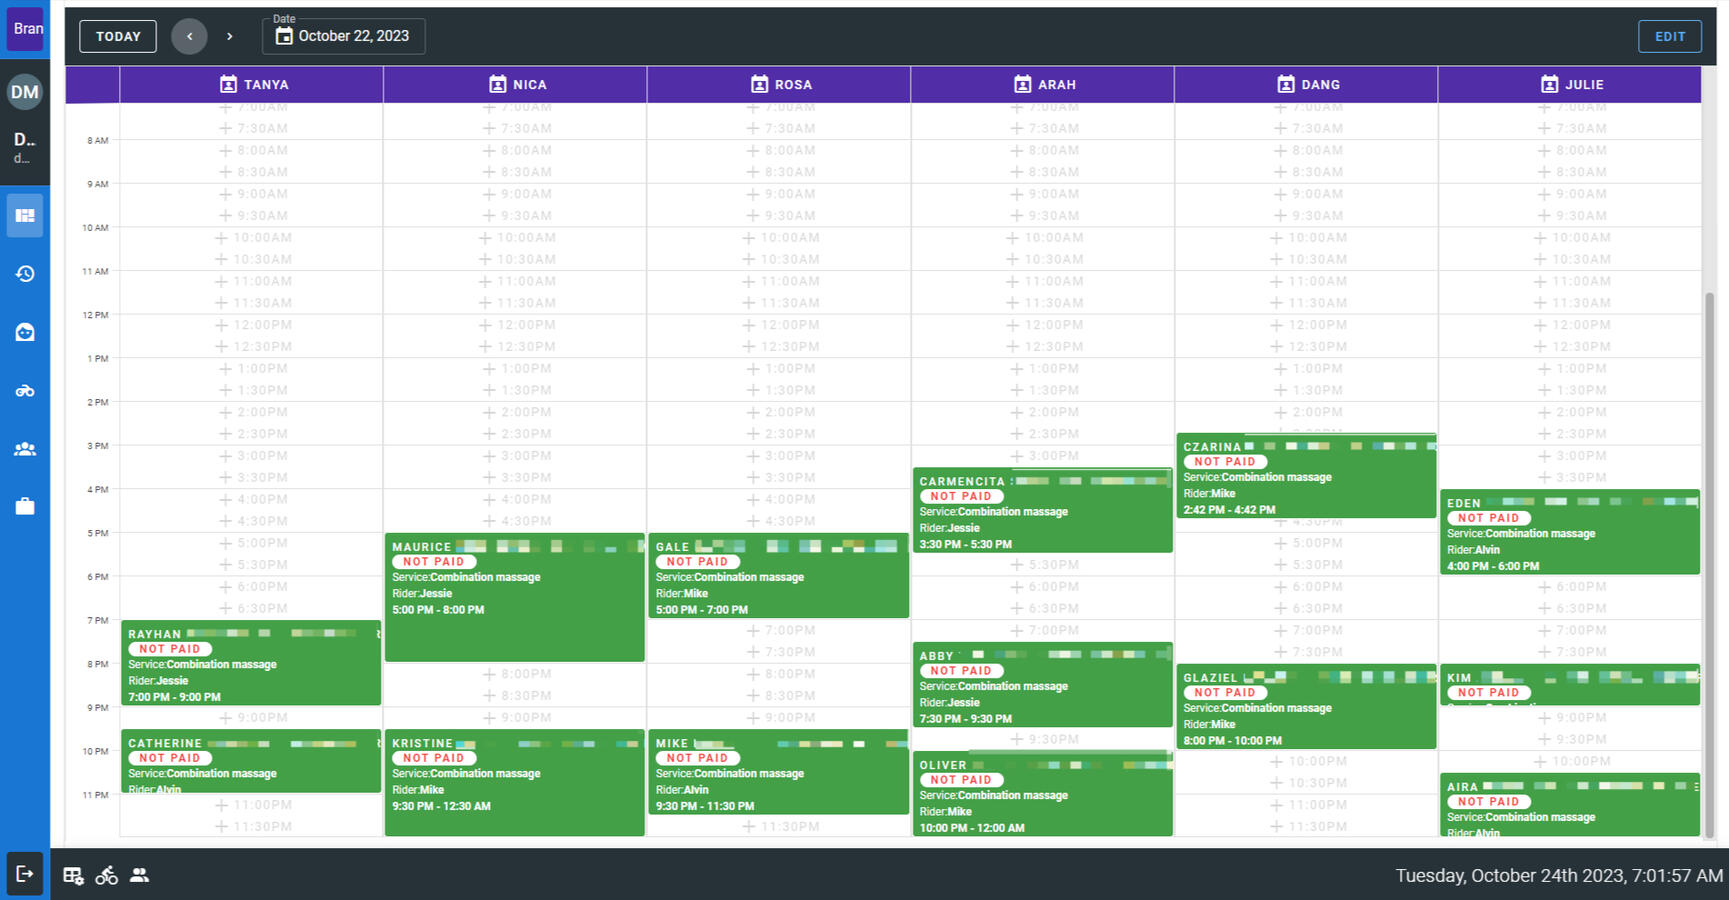Image resolution: width=1729 pixels, height=900 pixels.
Task: Open the history clock icon in sidebar
Action: click(x=25, y=274)
